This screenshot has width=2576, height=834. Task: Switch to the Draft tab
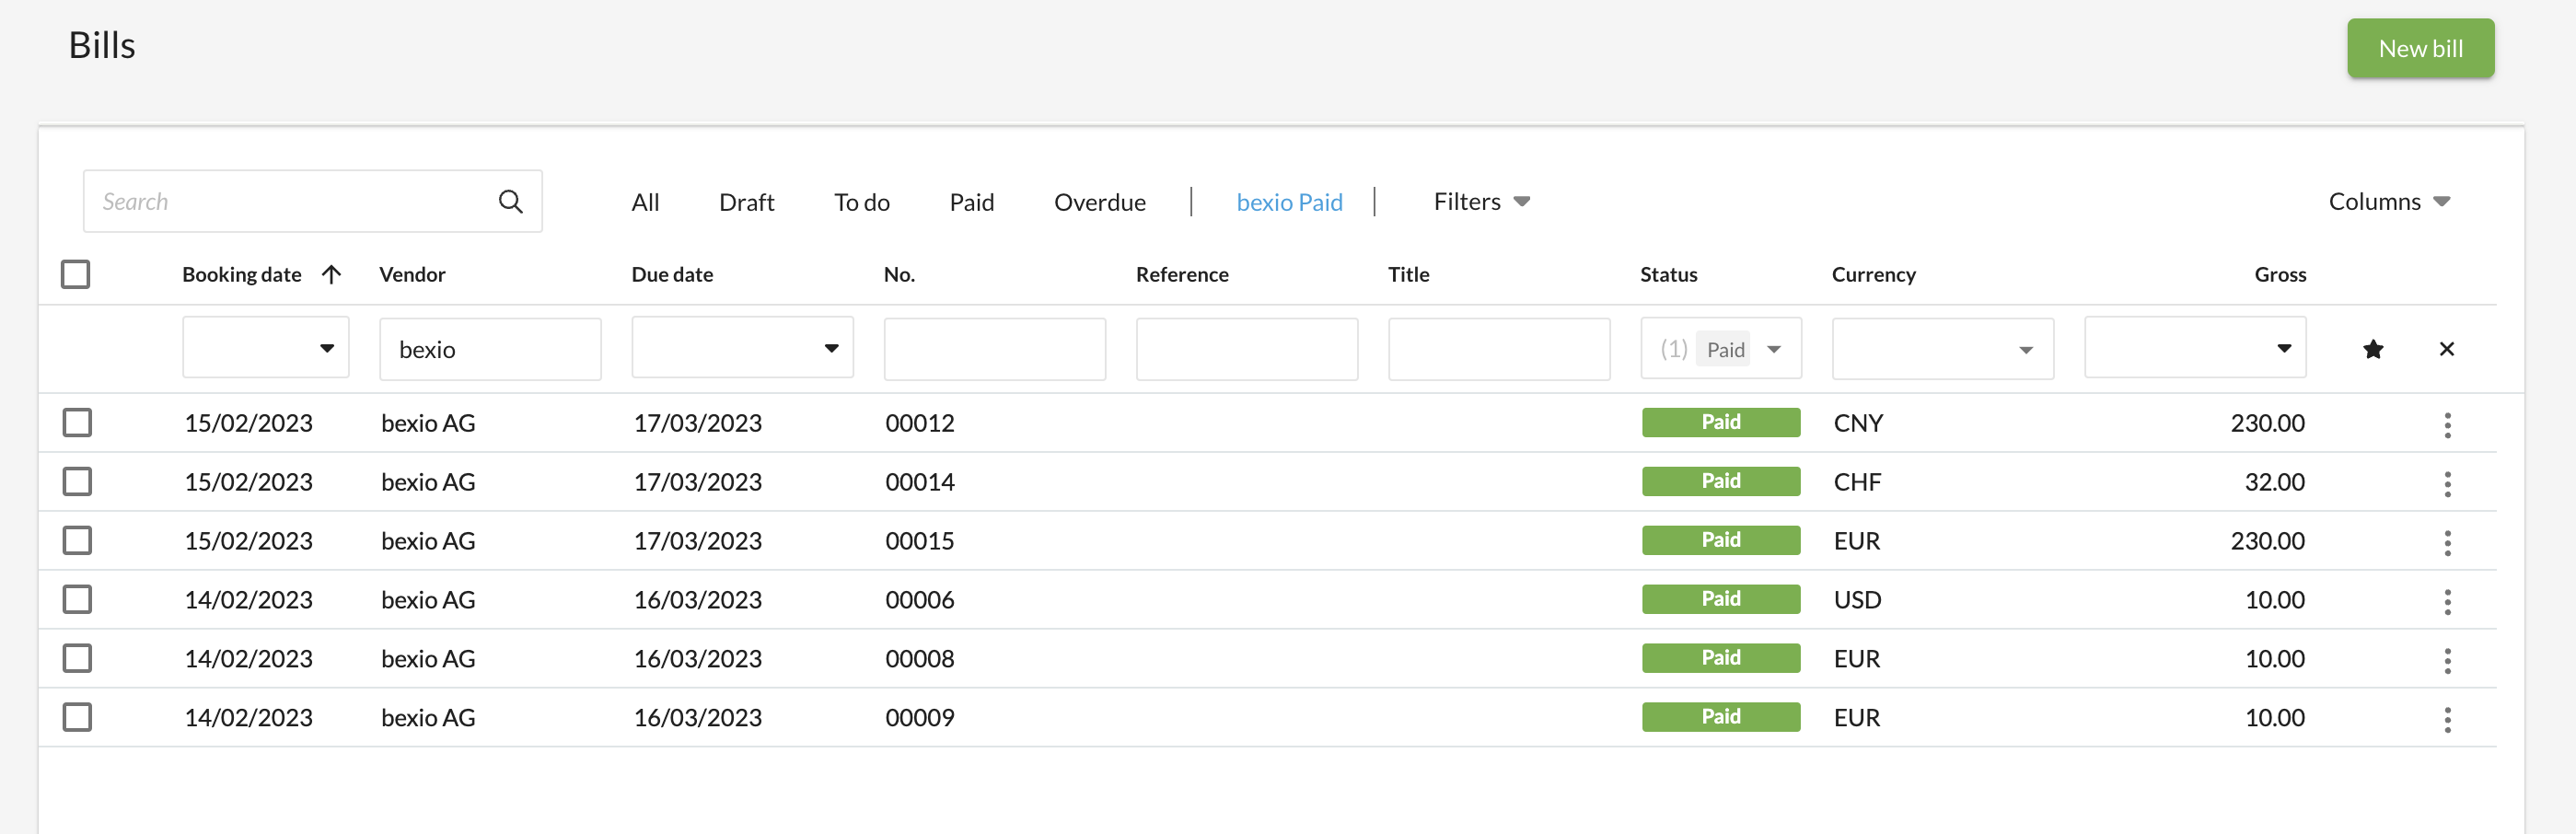tap(746, 202)
